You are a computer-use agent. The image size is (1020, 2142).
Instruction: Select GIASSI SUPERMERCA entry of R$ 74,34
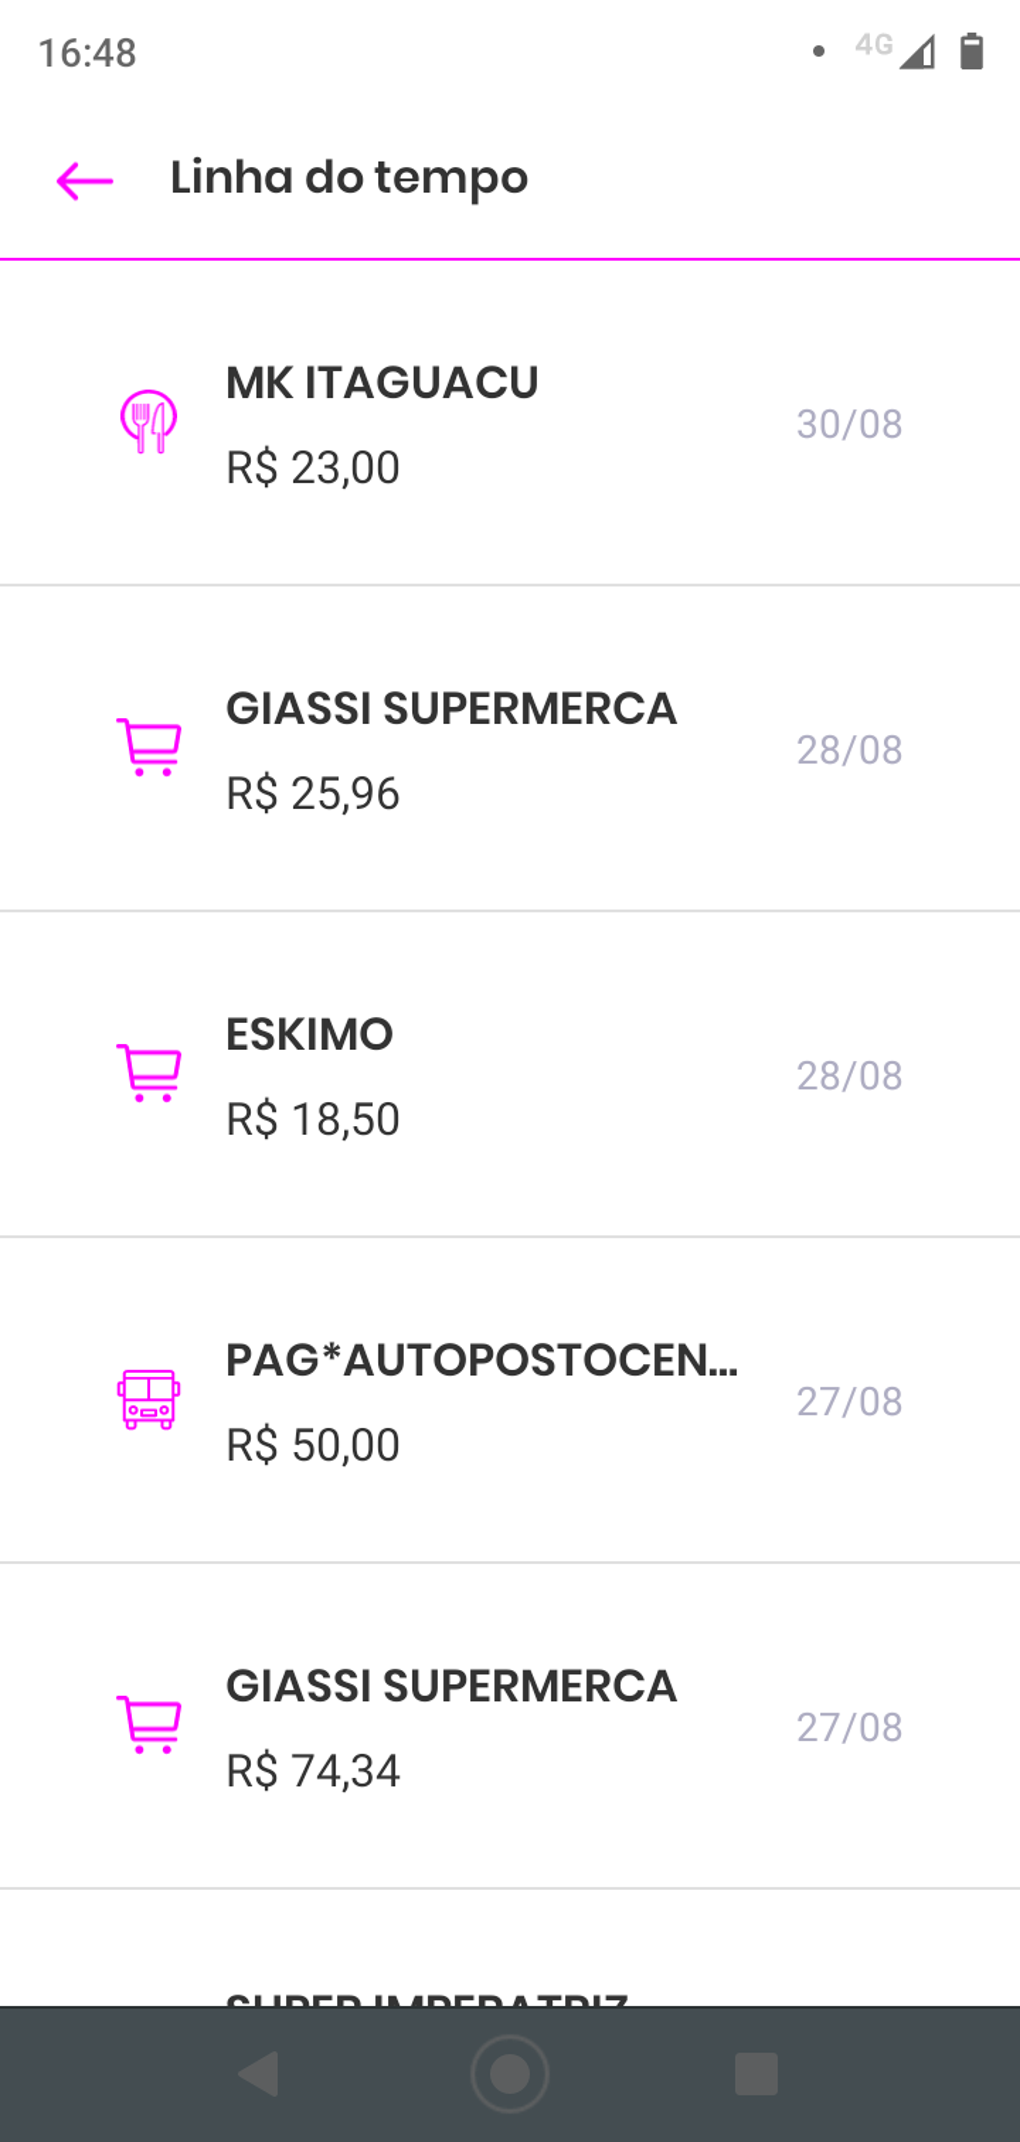(x=451, y=1687)
